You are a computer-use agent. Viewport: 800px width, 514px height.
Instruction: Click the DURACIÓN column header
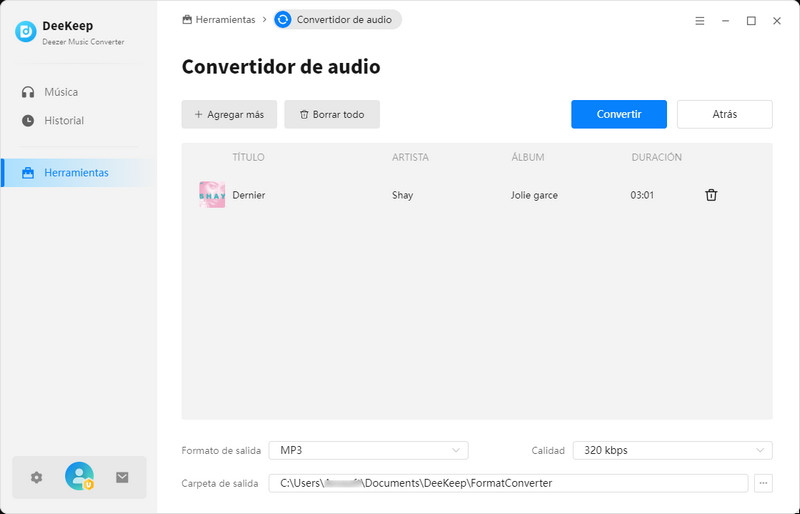(657, 157)
